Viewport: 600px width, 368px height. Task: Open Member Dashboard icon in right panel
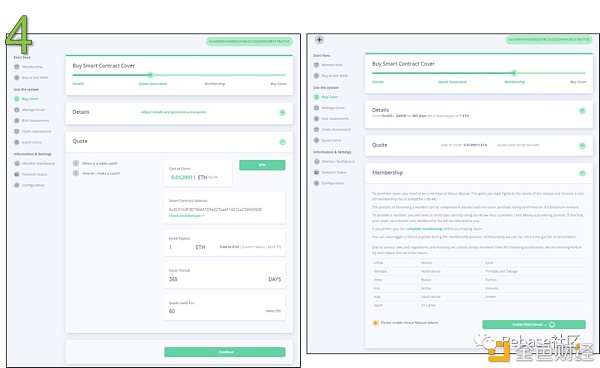point(316,161)
